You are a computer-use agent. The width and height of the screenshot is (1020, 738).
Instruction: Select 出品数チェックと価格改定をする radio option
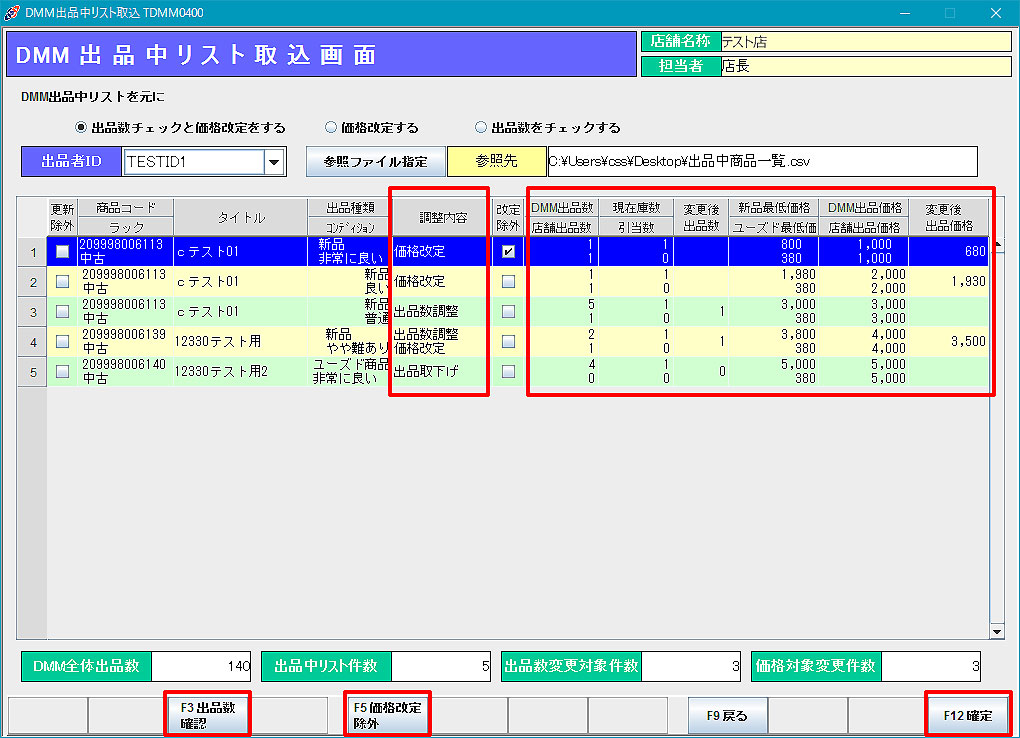(82, 128)
